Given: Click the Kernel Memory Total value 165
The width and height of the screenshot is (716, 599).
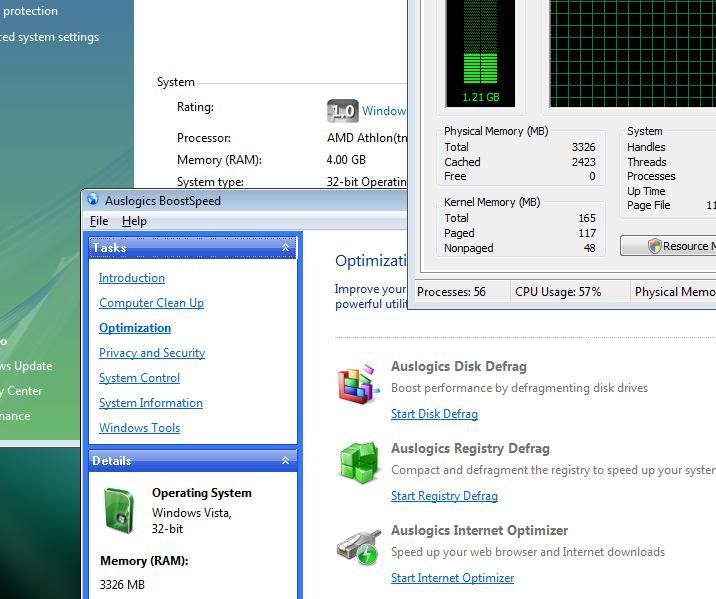Looking at the screenshot, I should pos(587,218).
